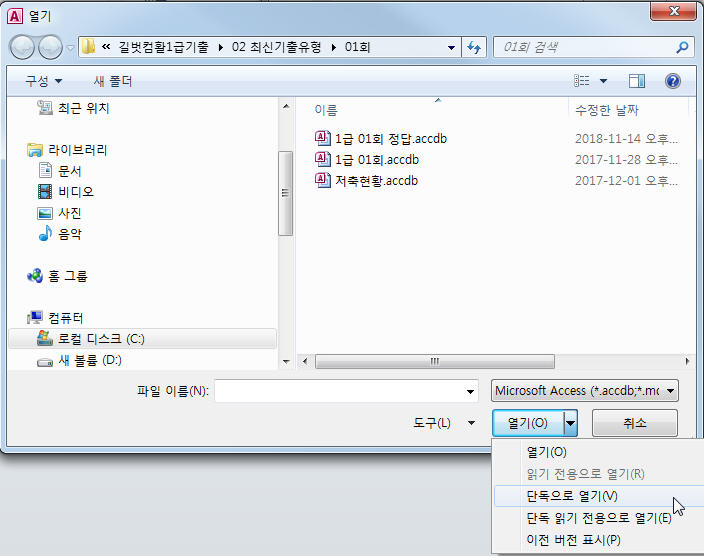Viewport: 704px width, 556px height.
Task: Open the 음악 library folder
Action: coord(70,234)
